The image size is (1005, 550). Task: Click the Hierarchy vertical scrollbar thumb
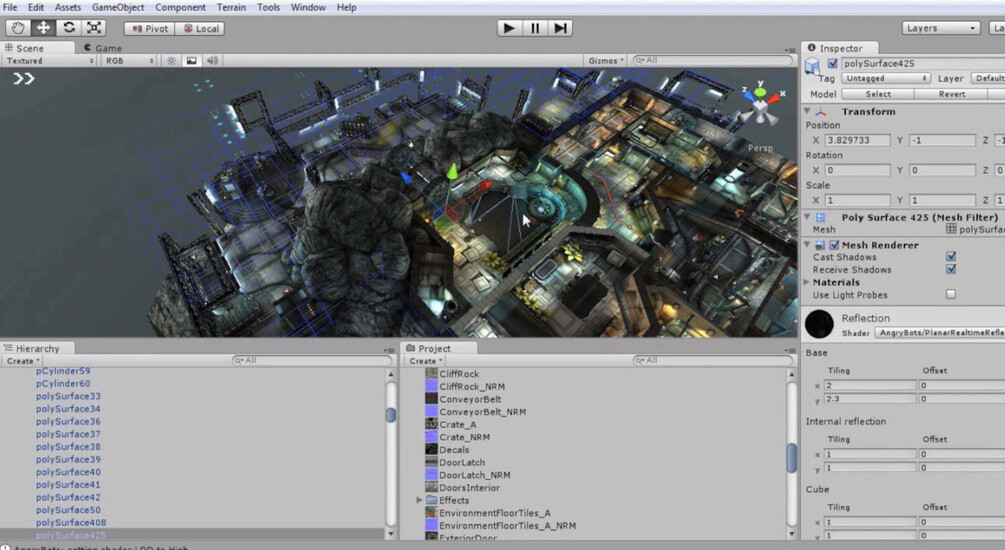coord(391,415)
